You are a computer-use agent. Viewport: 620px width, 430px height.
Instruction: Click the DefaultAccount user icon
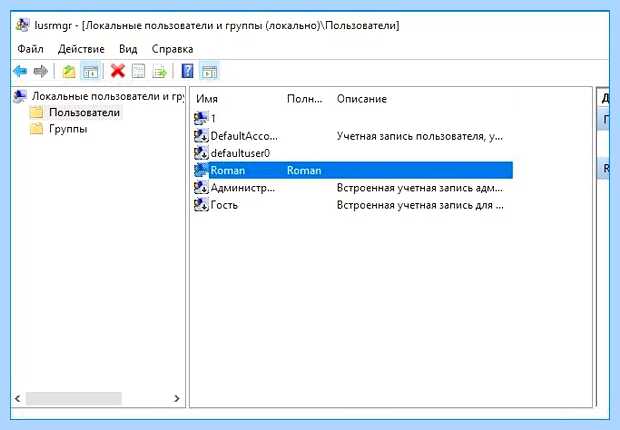click(x=201, y=136)
